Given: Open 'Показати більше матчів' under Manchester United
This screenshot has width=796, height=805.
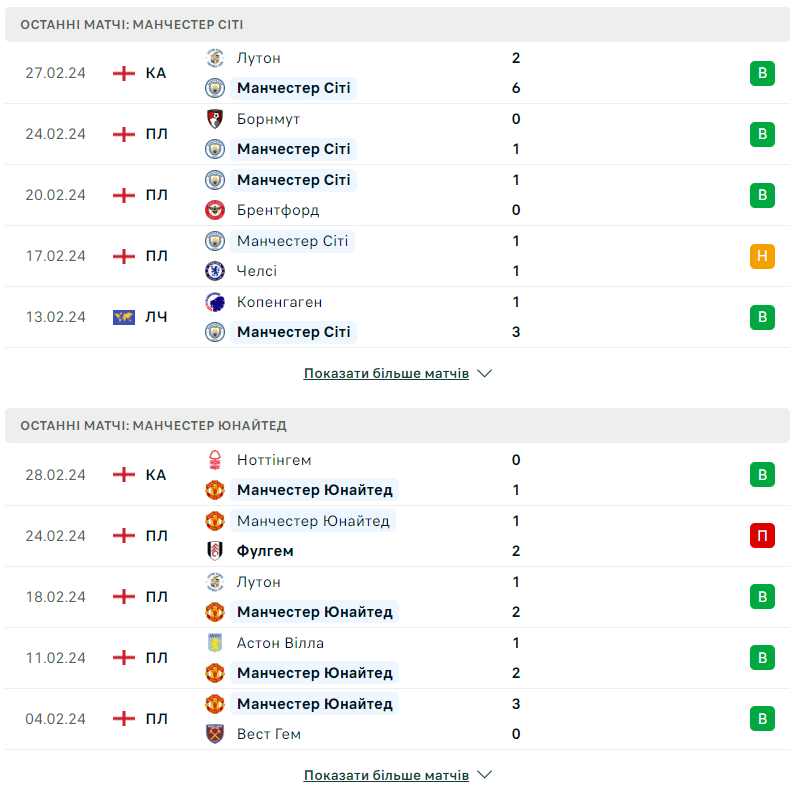Looking at the screenshot, I should (386, 775).
